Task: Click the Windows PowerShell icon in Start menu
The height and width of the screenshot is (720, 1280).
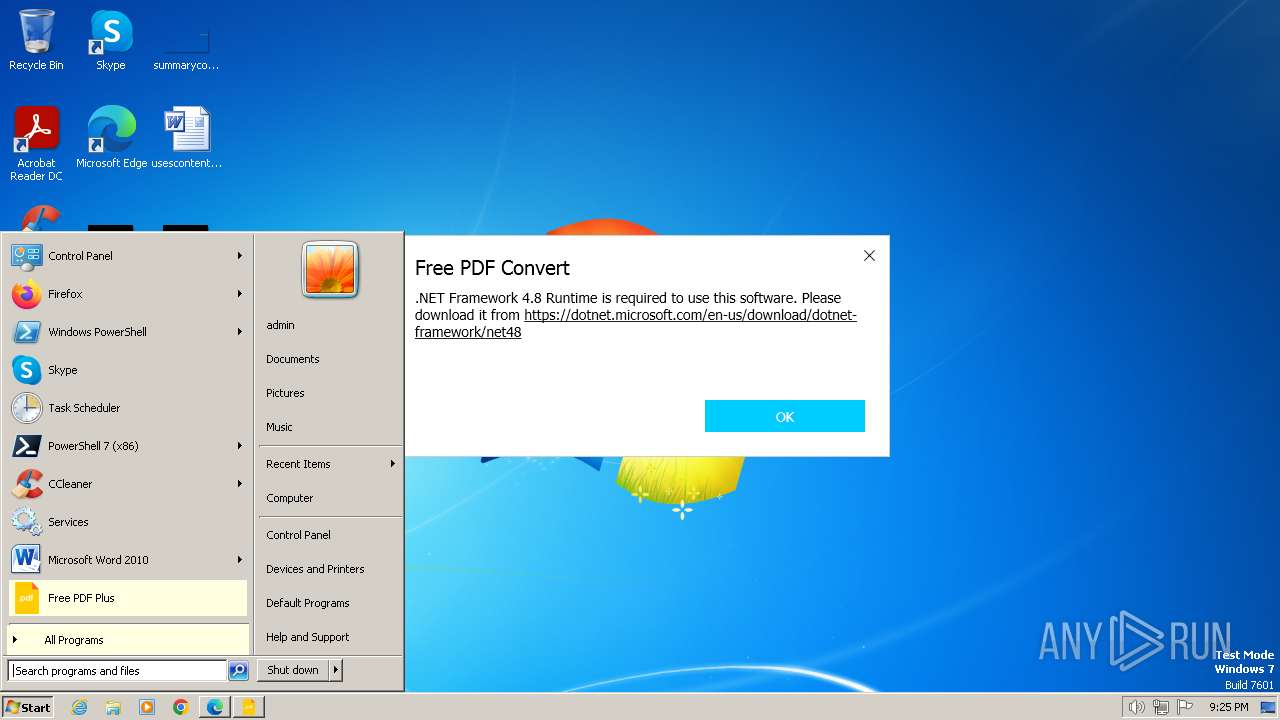Action: [26, 332]
